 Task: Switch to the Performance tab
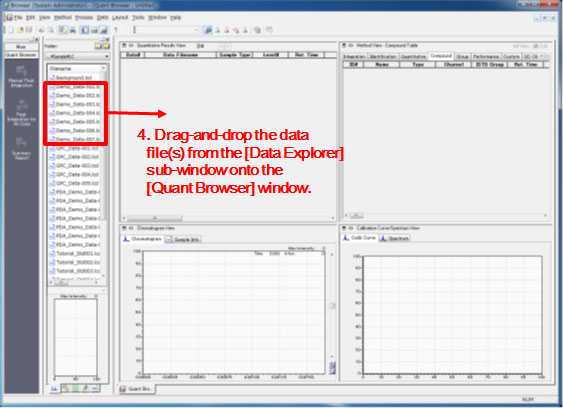click(x=486, y=57)
